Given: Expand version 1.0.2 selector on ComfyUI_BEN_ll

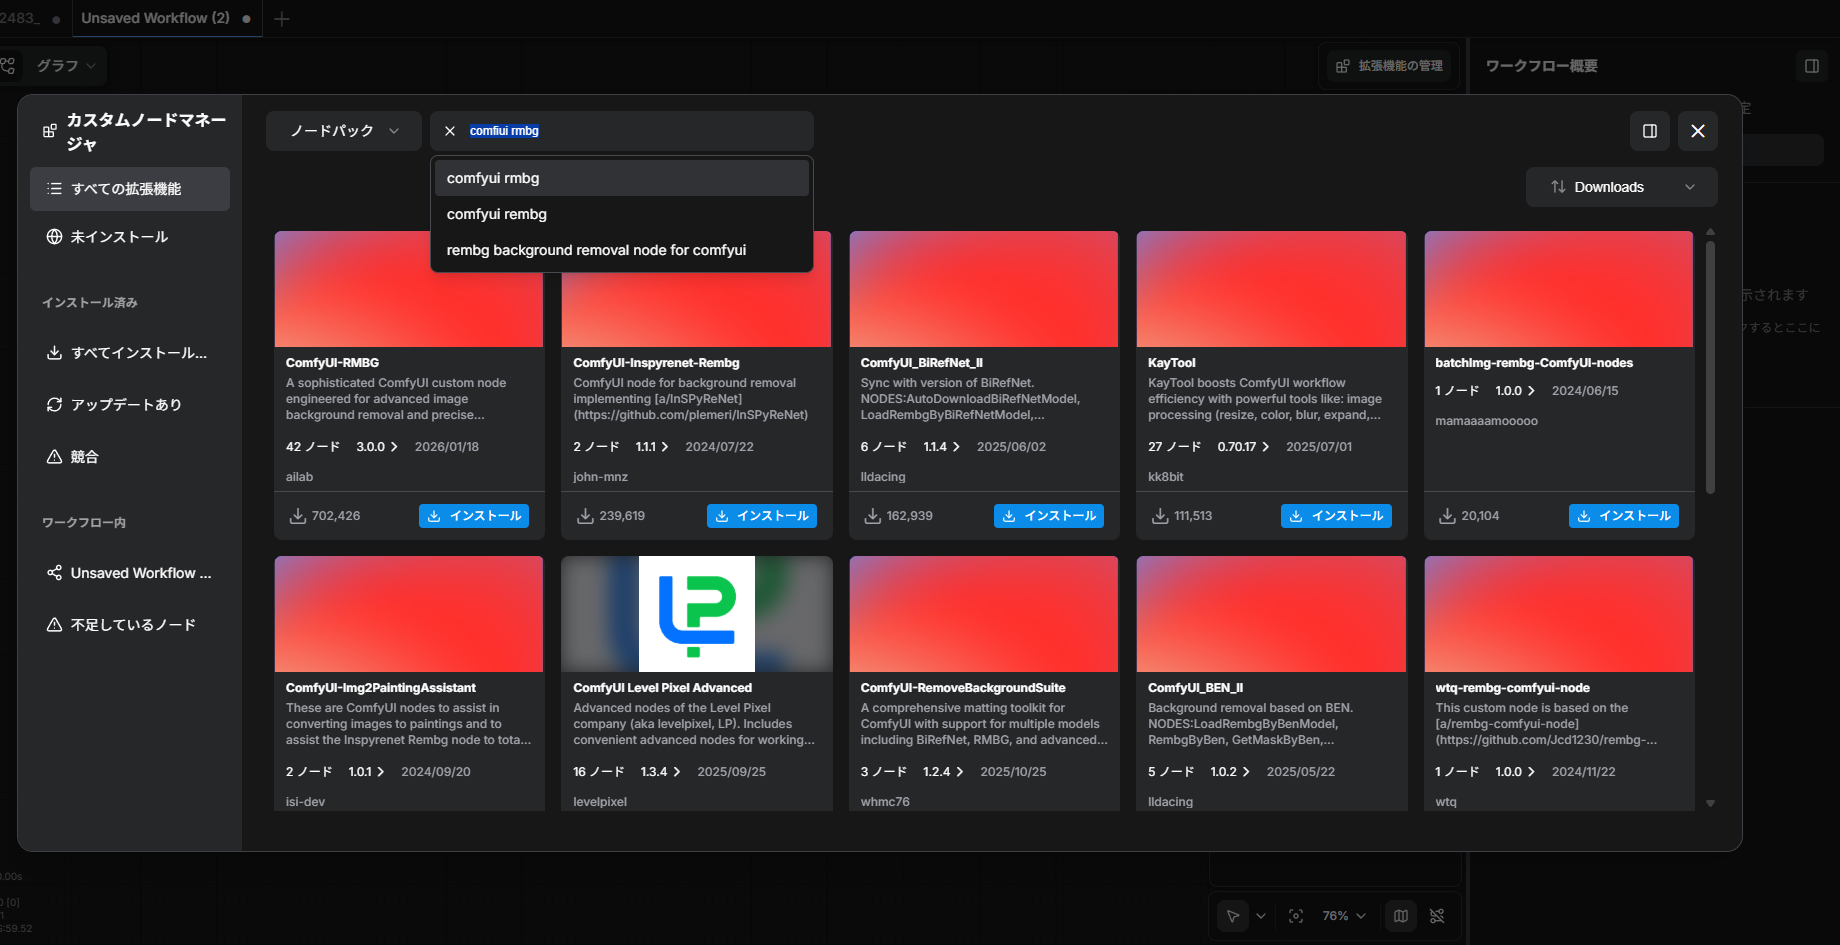Looking at the screenshot, I should point(1230,772).
